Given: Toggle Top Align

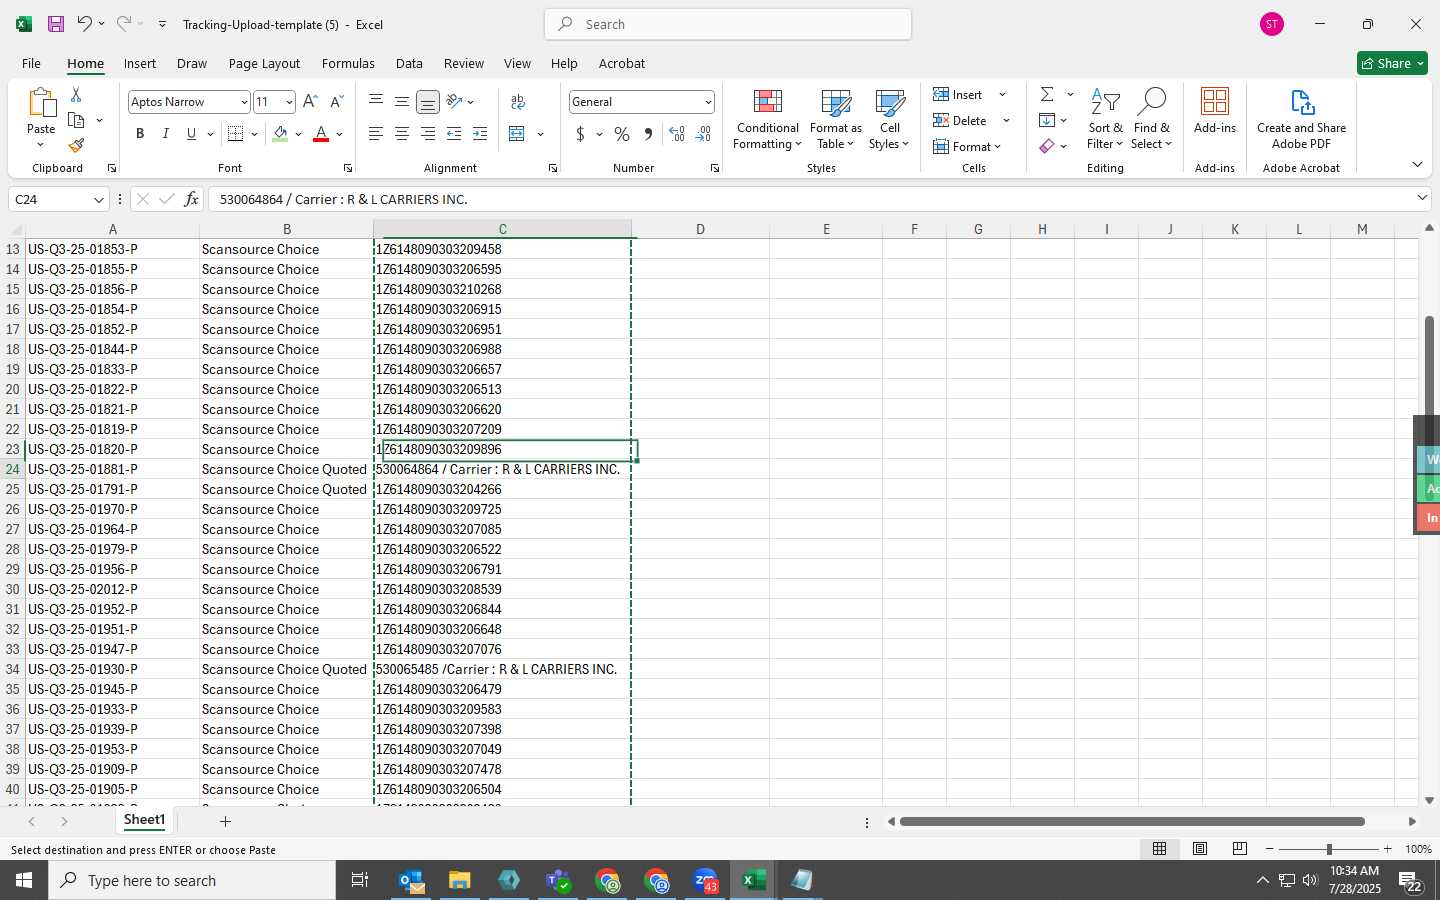Looking at the screenshot, I should click(376, 102).
